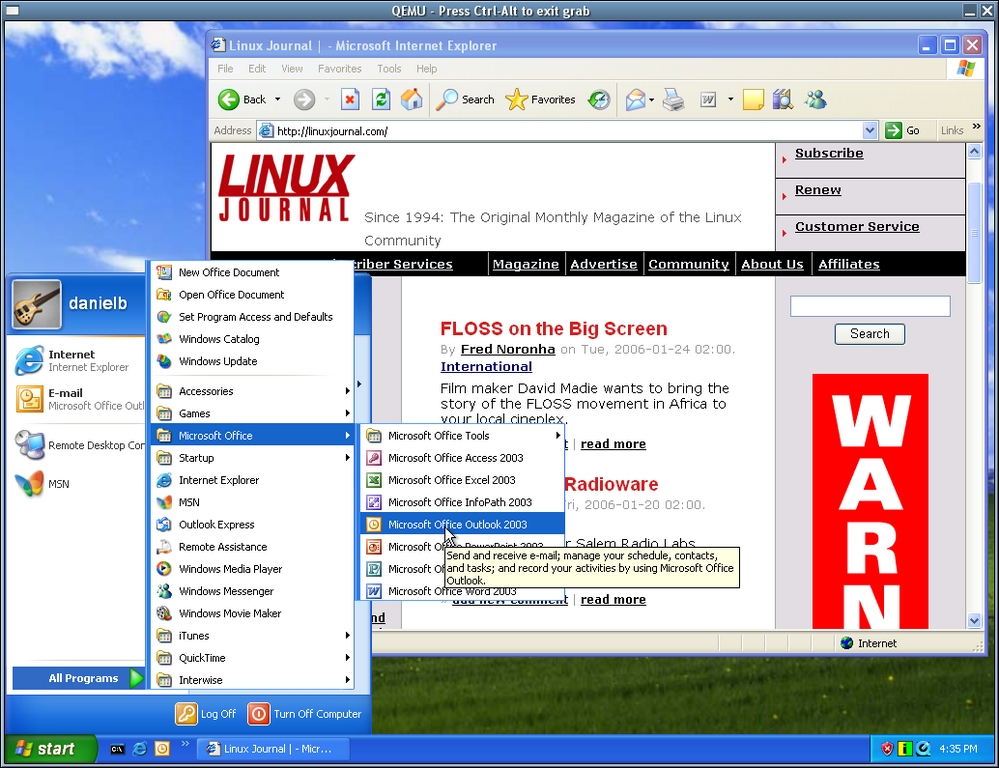Go to the Home page icon
Screen dimensions: 999x768
click(x=411, y=99)
